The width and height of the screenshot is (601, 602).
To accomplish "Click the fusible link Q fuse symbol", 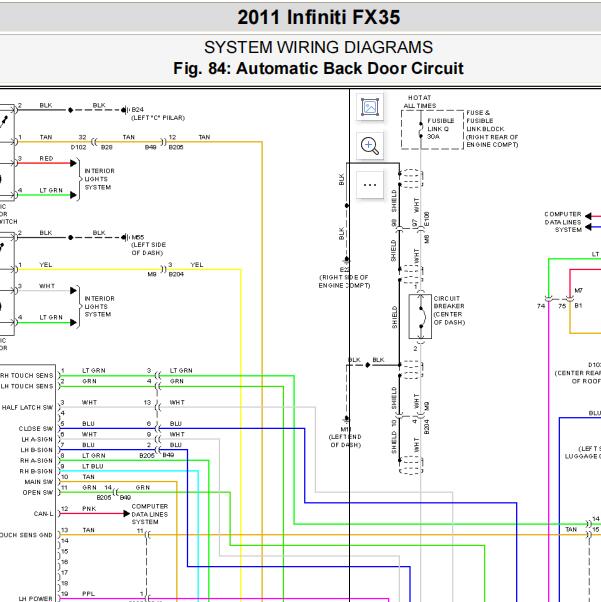I will tap(421, 130).
